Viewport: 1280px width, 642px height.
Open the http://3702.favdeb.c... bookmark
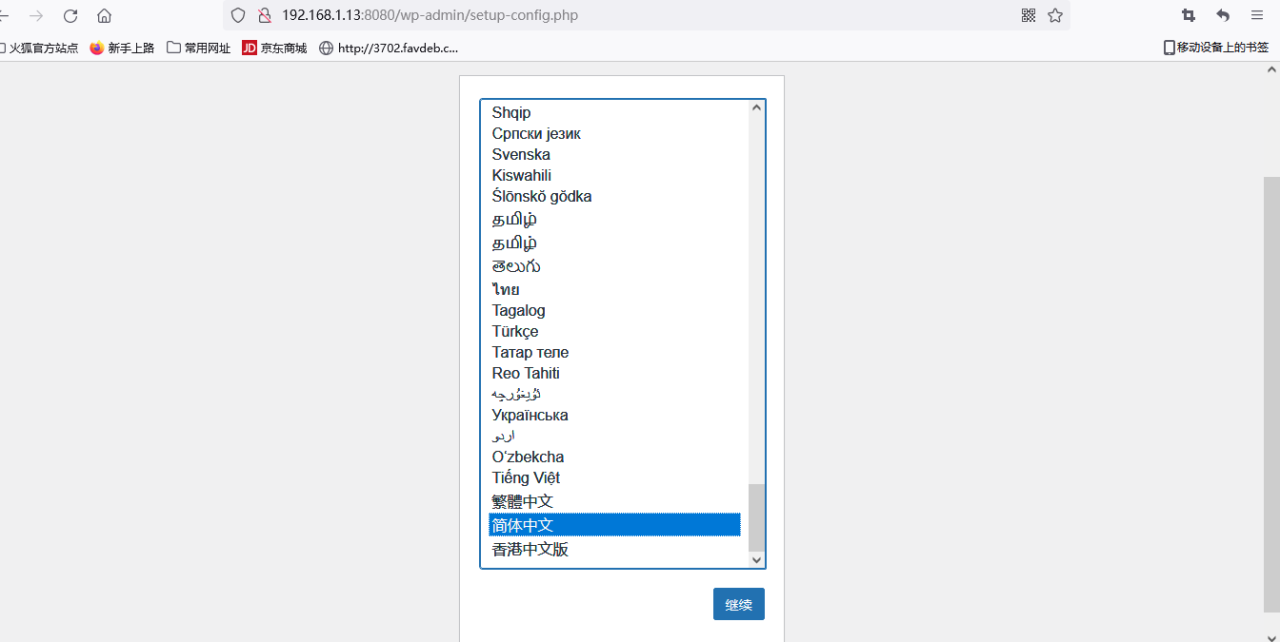[388, 47]
